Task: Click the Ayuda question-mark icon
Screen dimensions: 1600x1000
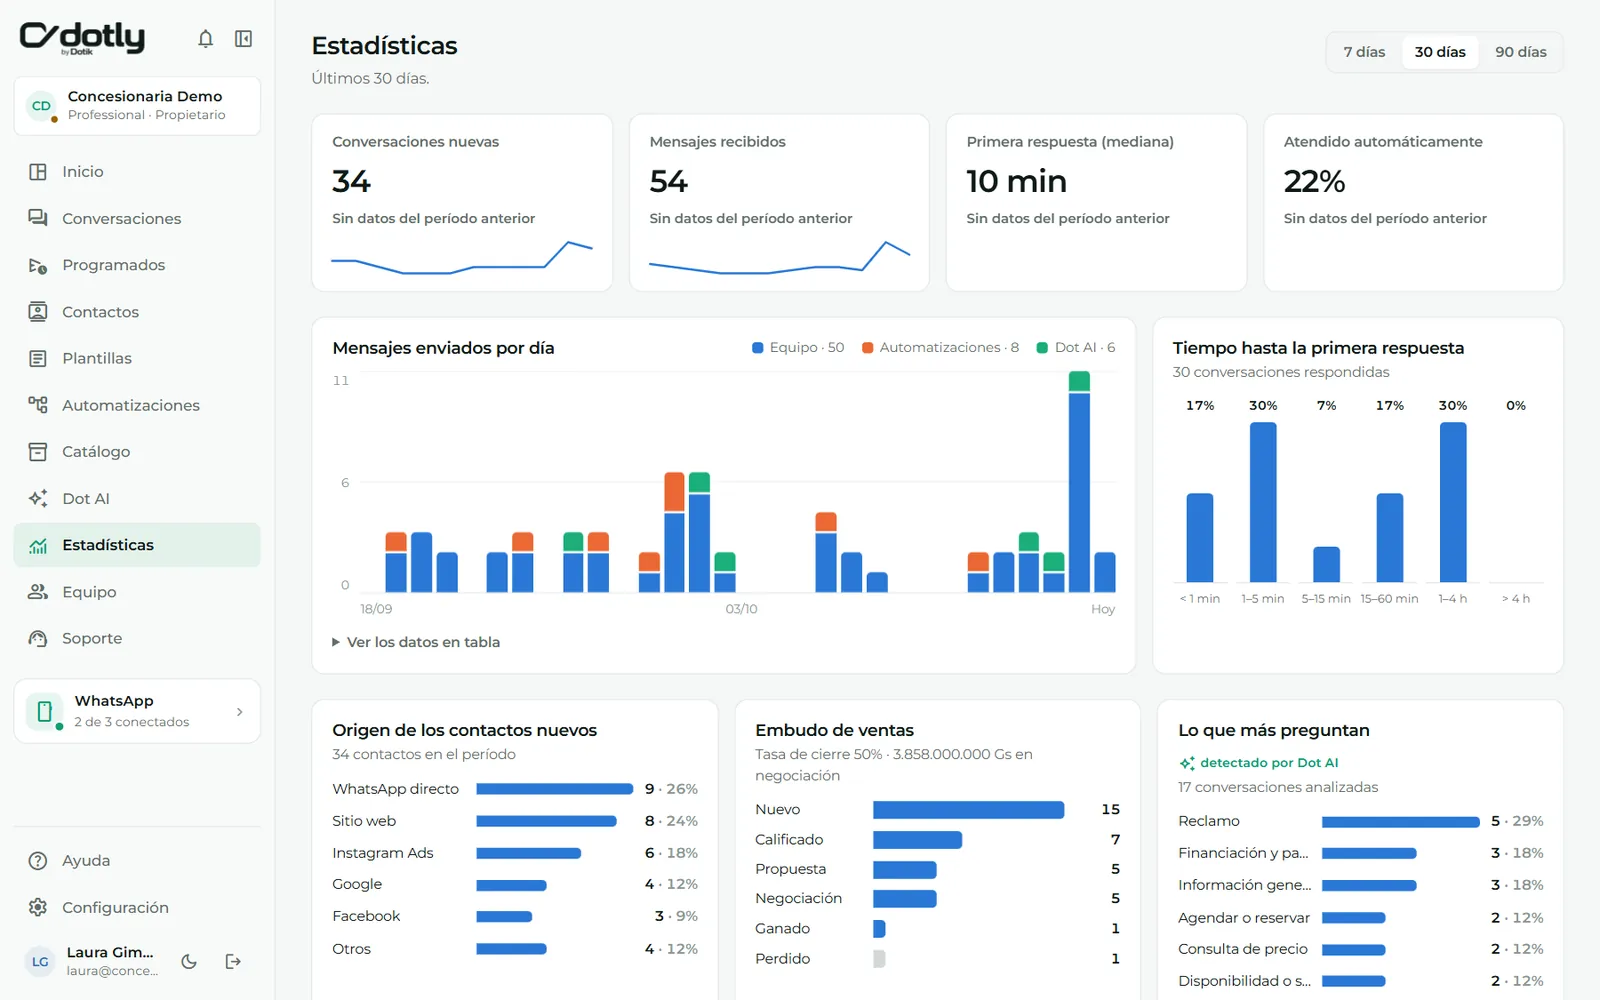Action: coord(38,861)
